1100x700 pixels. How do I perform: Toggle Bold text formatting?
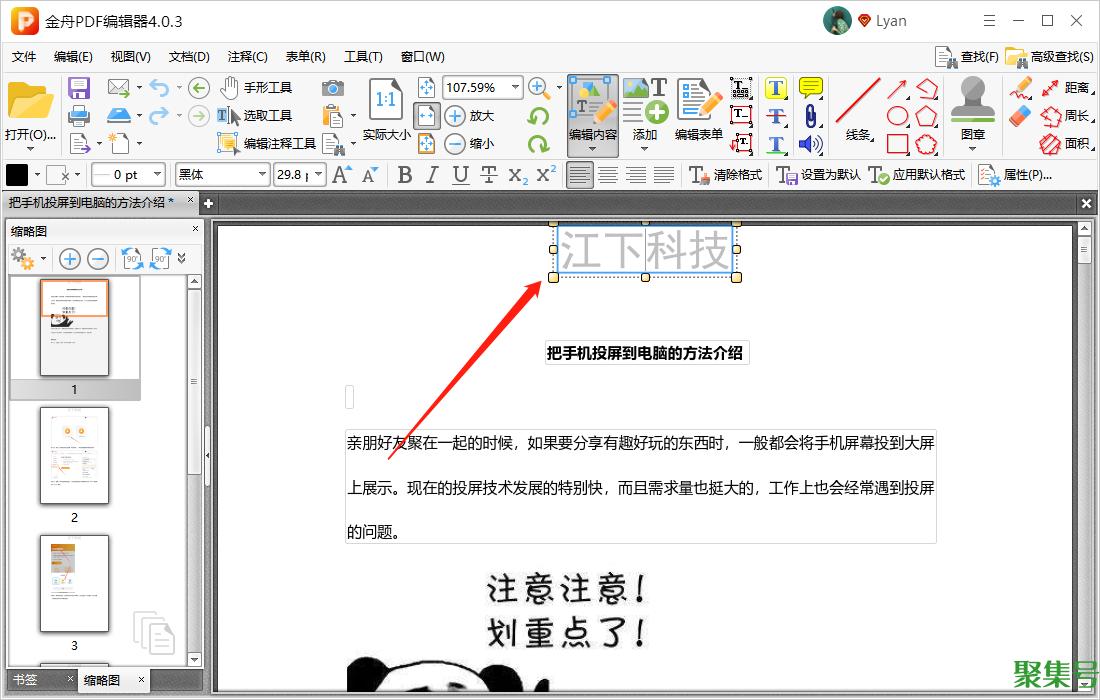(x=405, y=175)
